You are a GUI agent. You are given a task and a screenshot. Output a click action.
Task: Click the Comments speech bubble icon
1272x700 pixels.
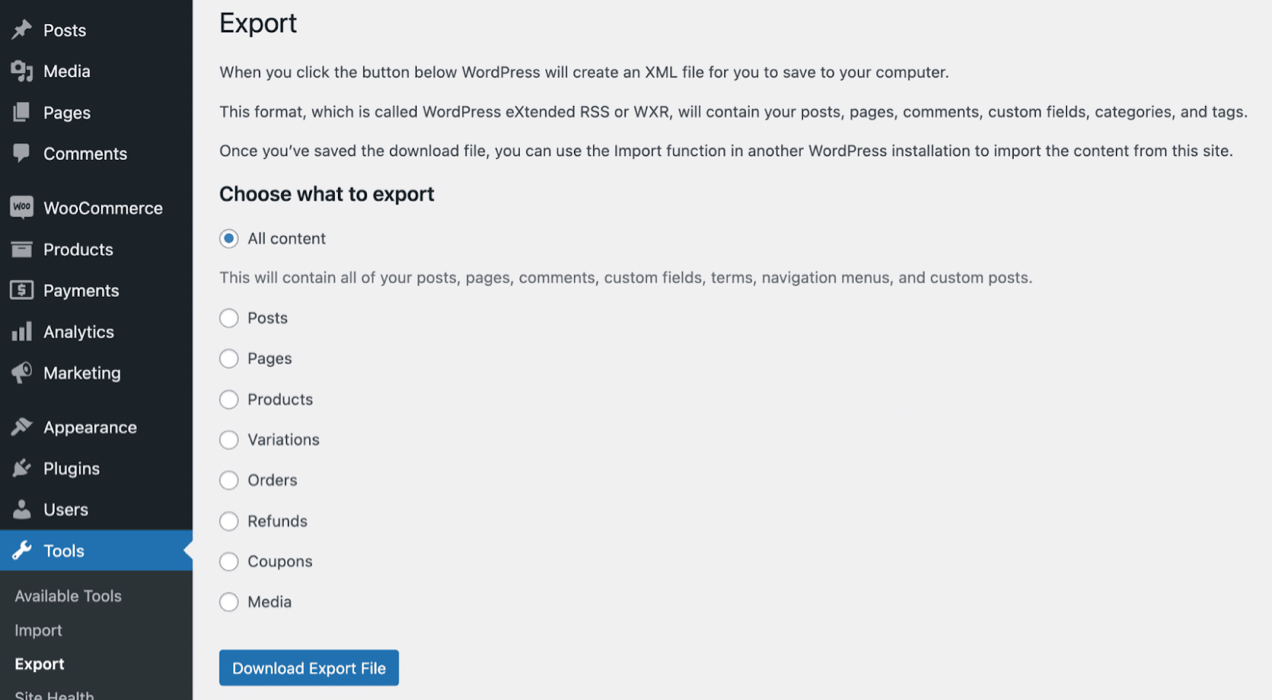pyautogui.click(x=21, y=153)
